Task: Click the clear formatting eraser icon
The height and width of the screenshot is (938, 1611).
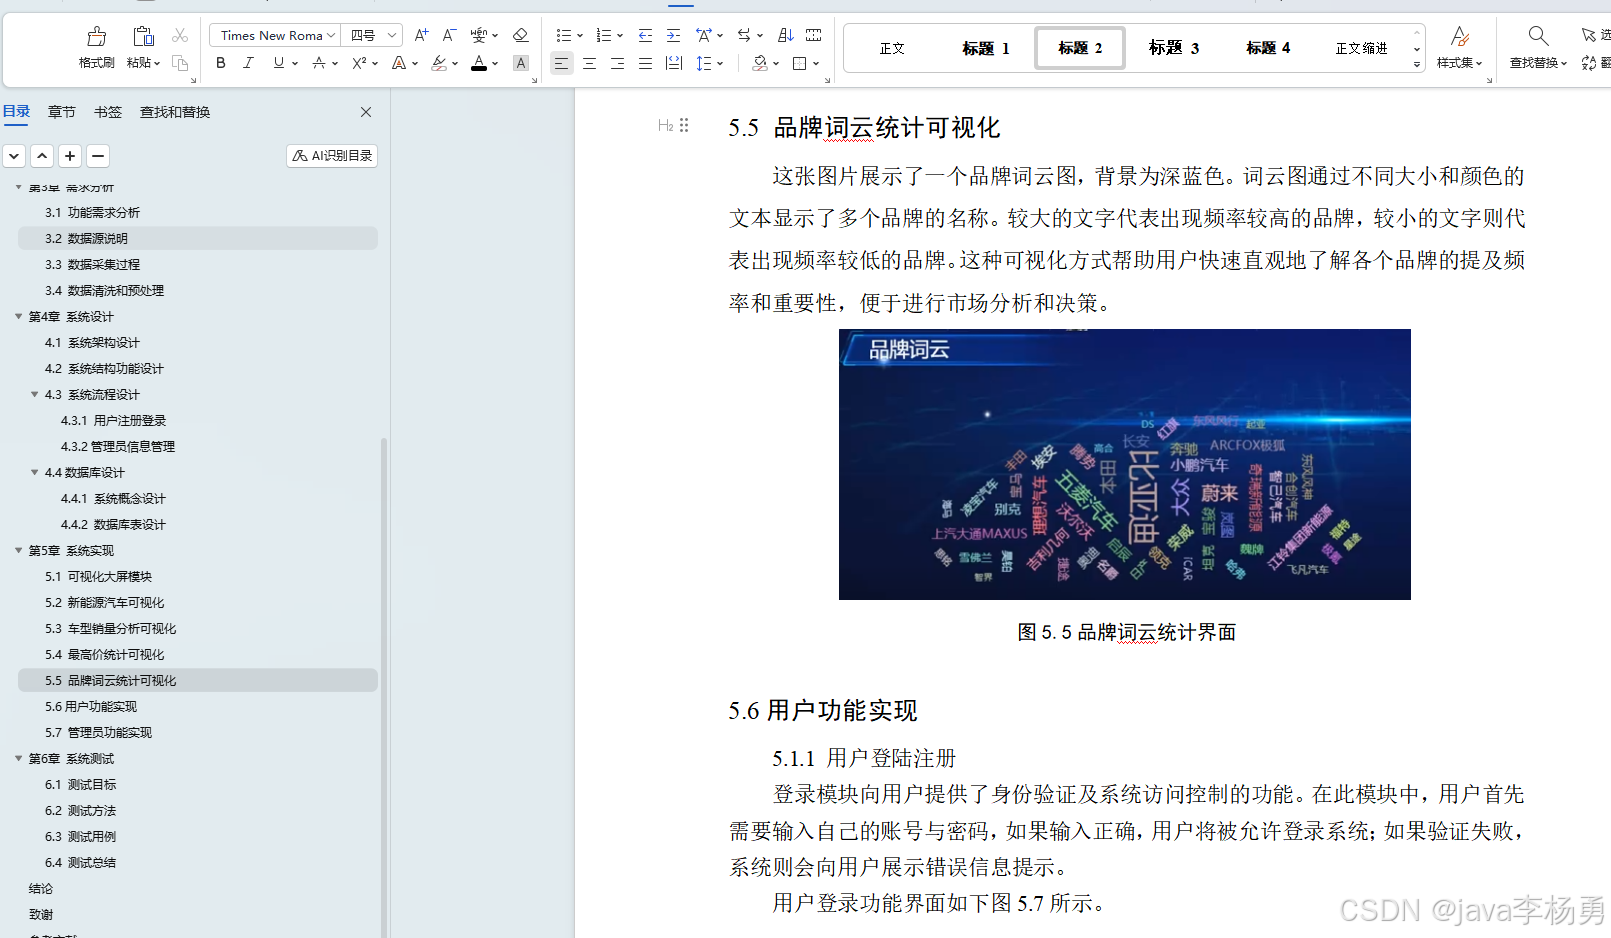Action: pyautogui.click(x=520, y=35)
